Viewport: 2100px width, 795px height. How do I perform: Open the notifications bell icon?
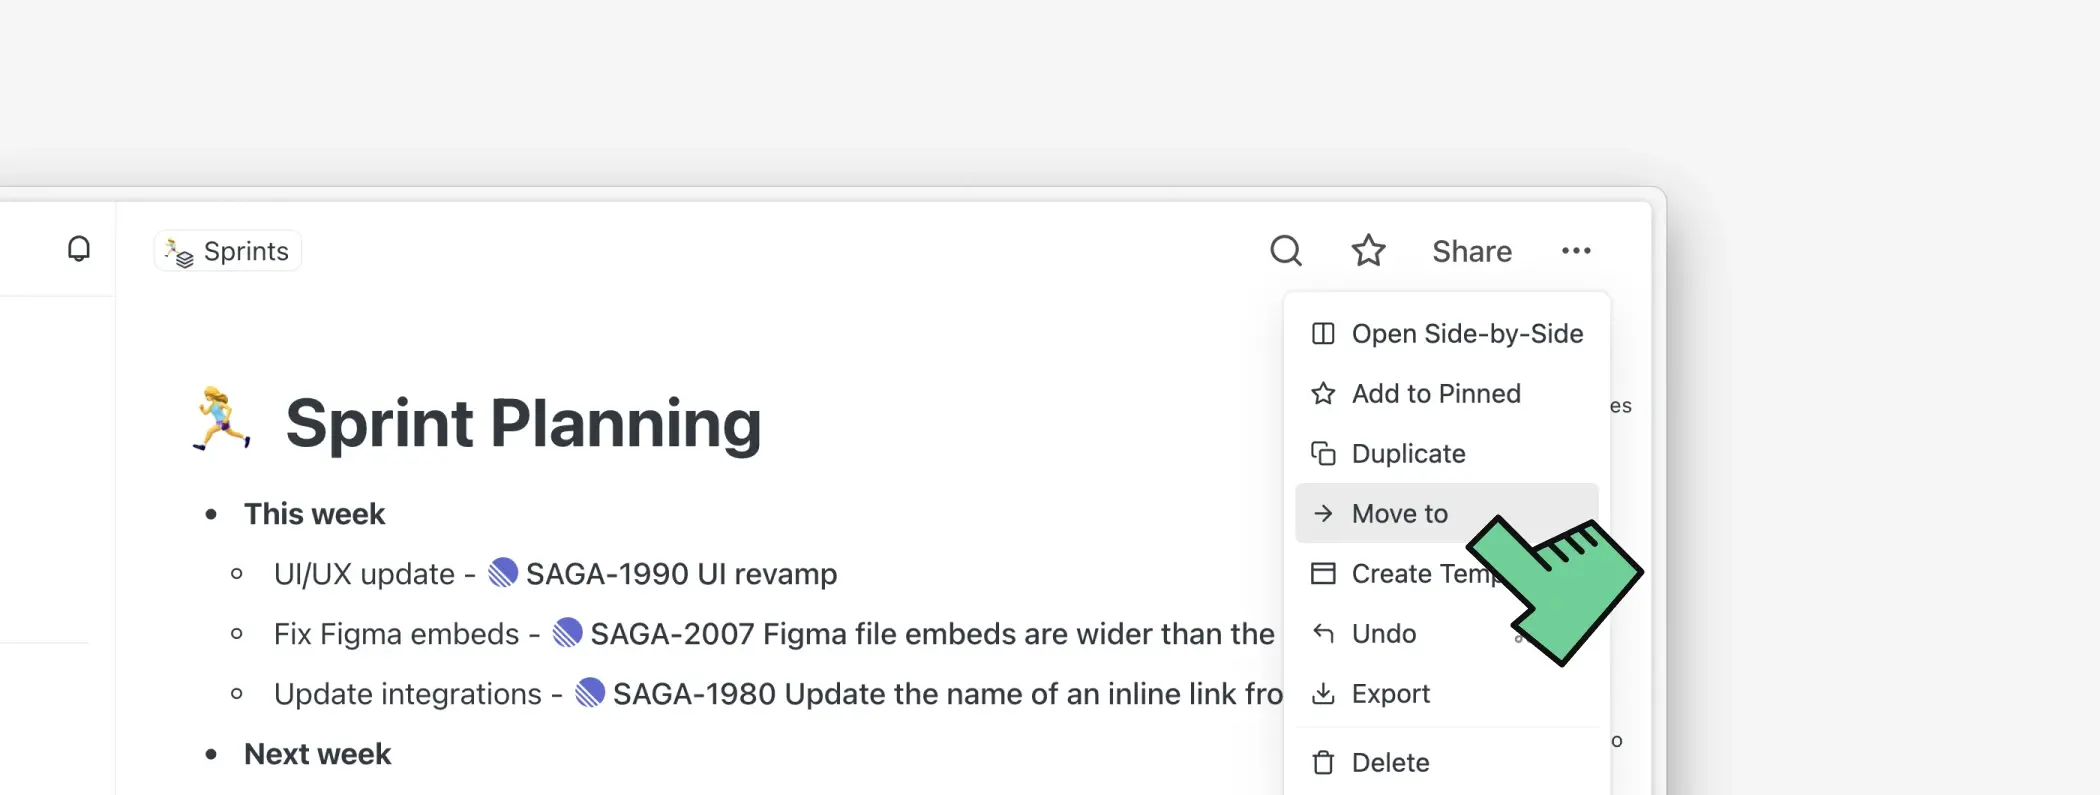(x=78, y=250)
